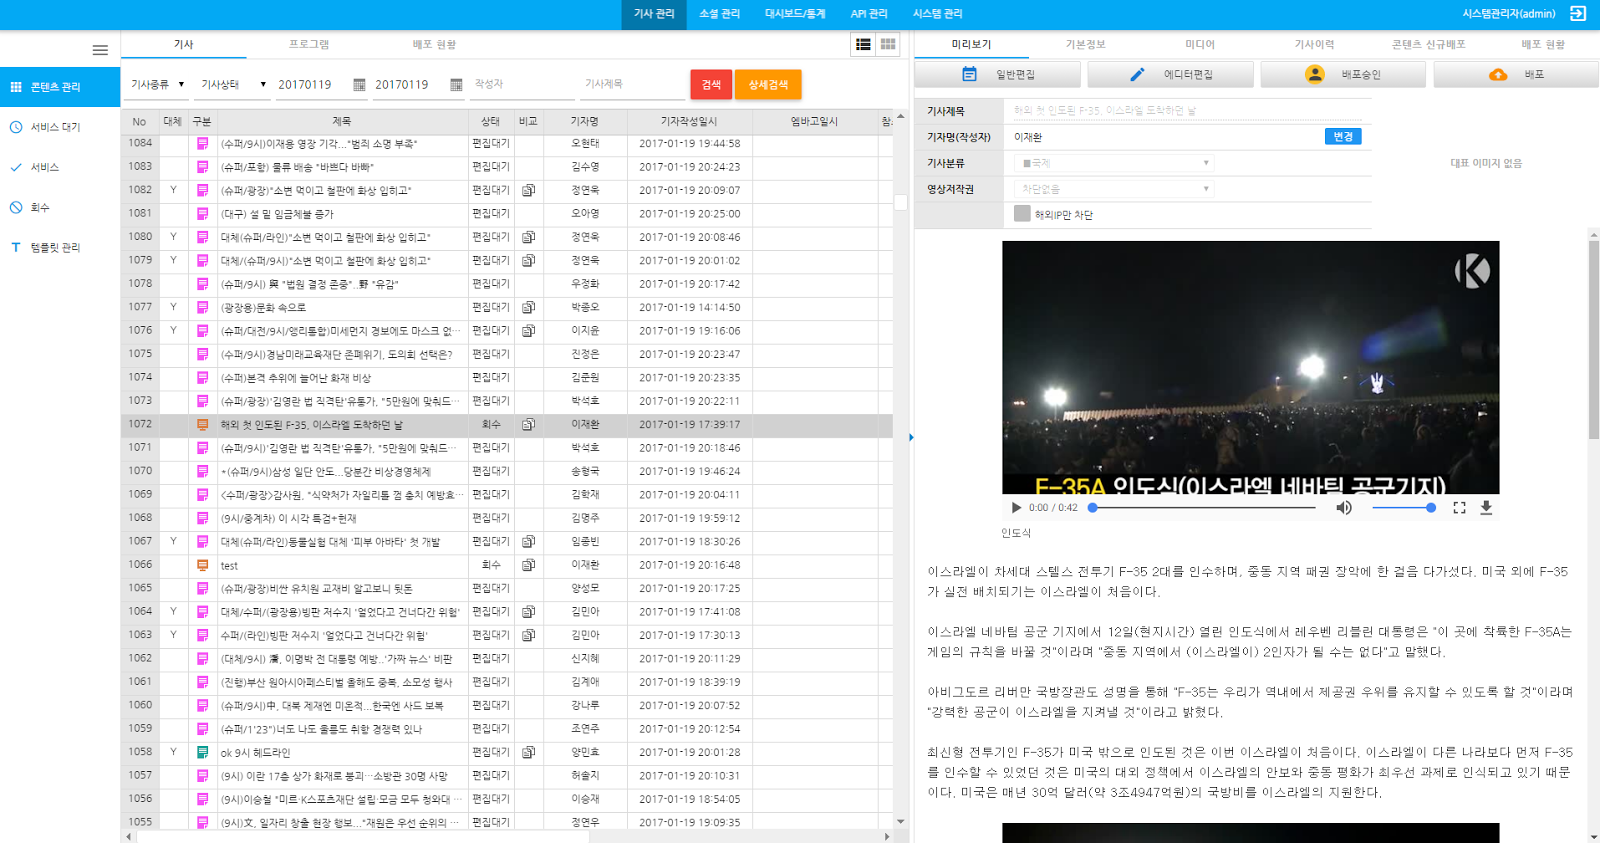This screenshot has width=1600, height=843.
Task: Click the red 검색 button
Action: (711, 85)
